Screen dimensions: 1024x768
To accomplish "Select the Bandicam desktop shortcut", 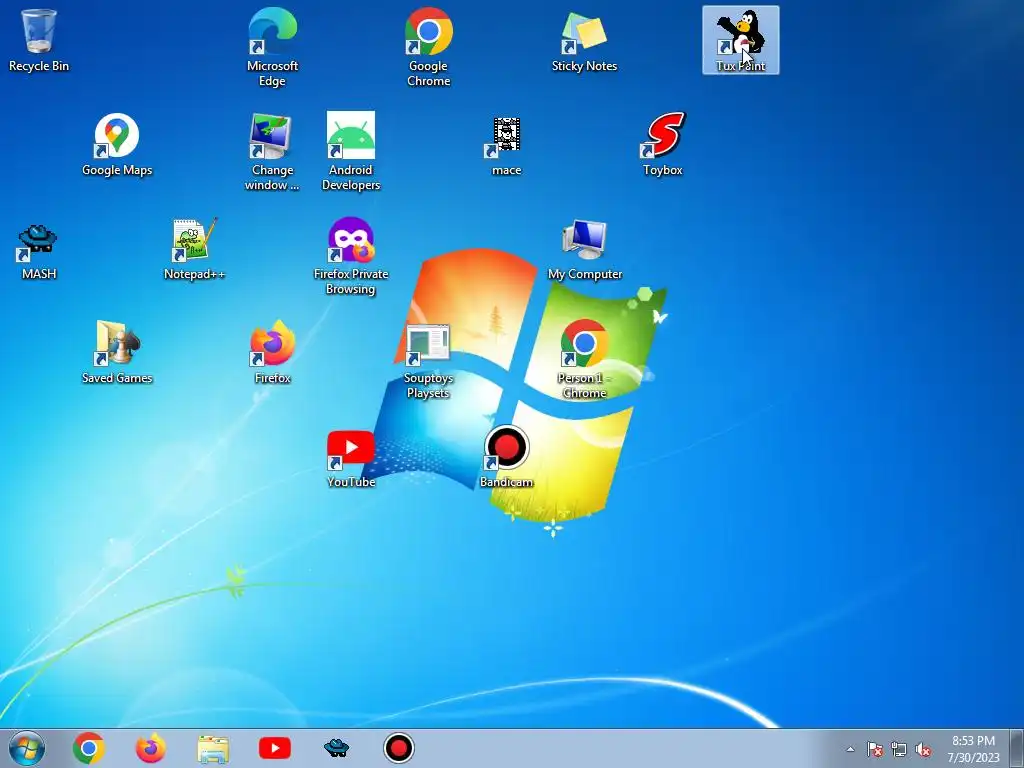I will (506, 457).
